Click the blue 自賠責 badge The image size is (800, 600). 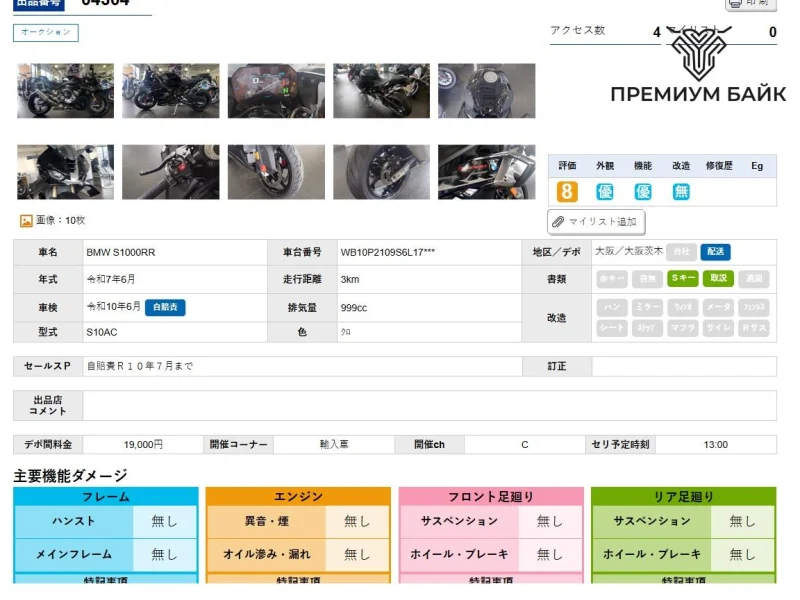click(165, 307)
